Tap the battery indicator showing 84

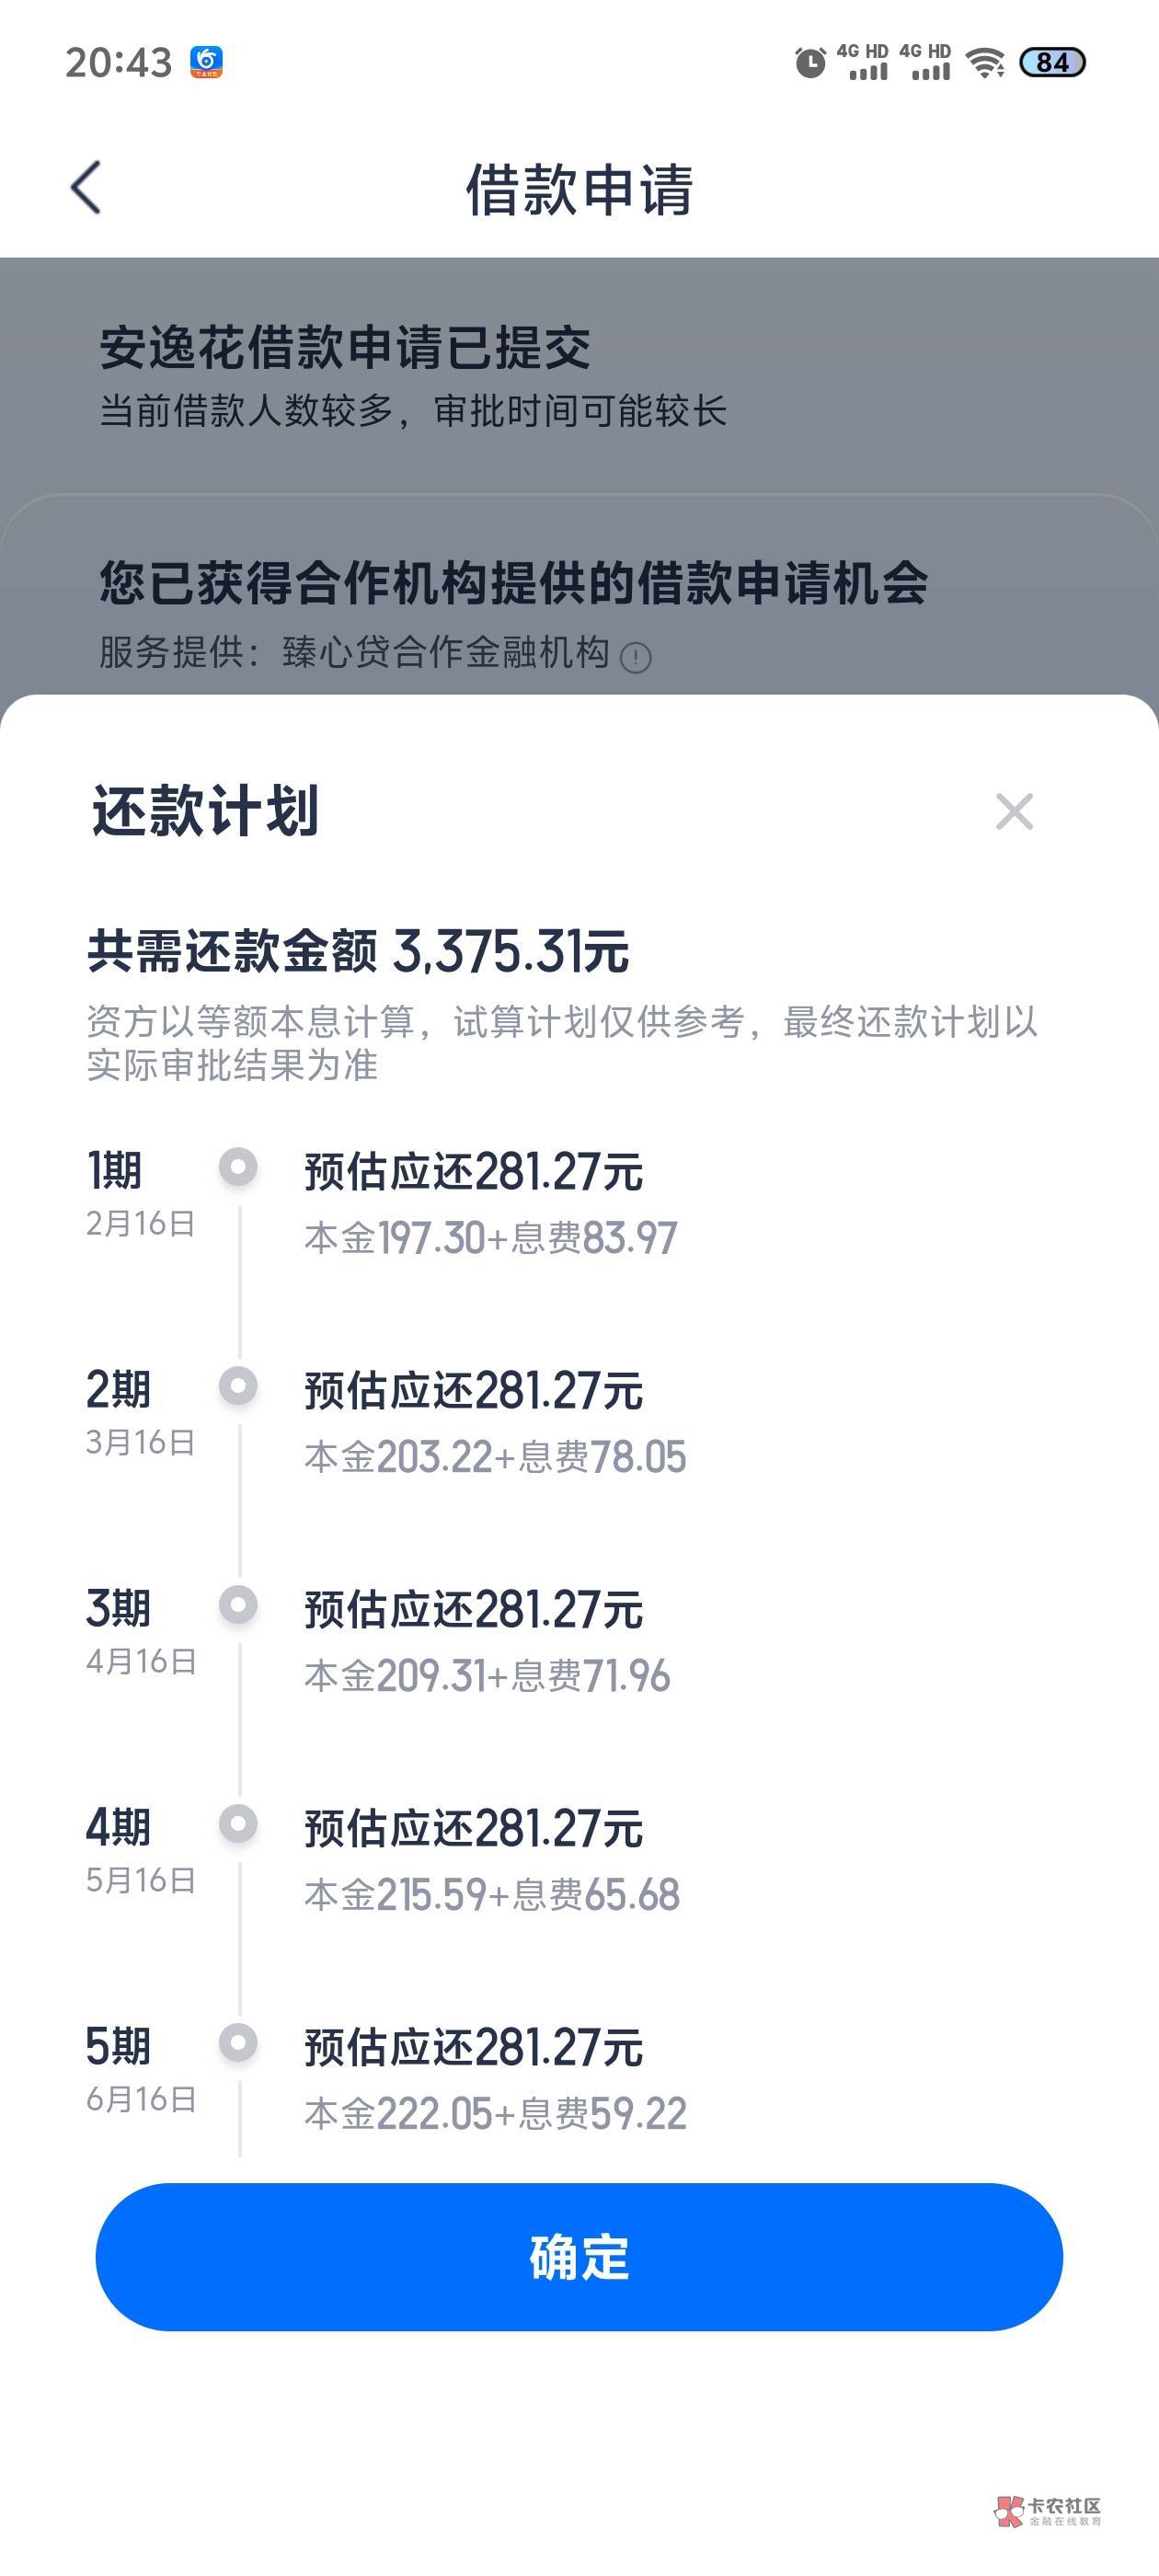point(1052,63)
